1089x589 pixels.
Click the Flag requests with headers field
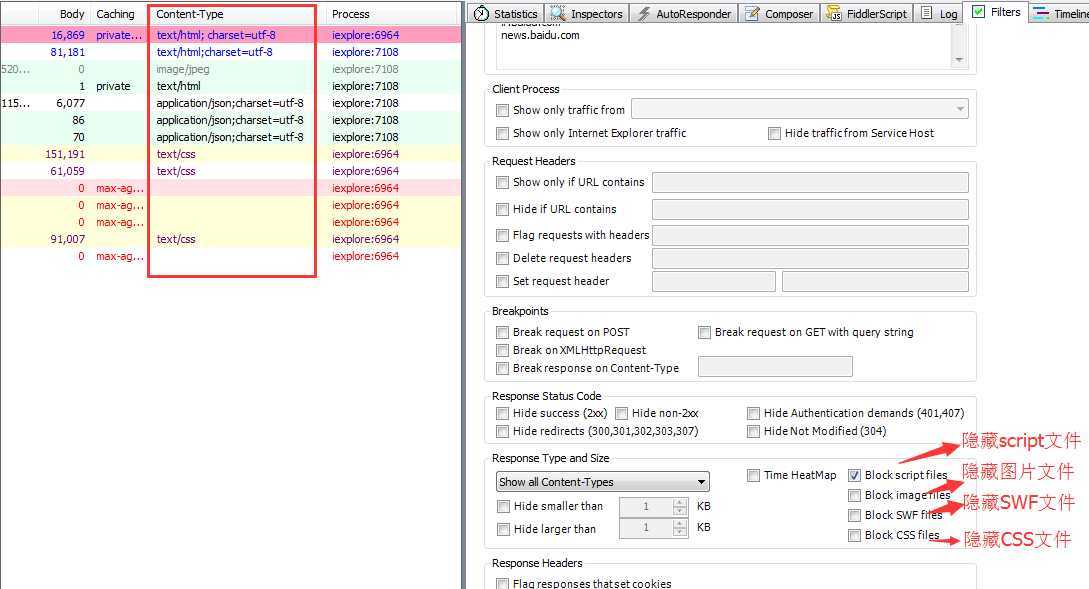810,235
